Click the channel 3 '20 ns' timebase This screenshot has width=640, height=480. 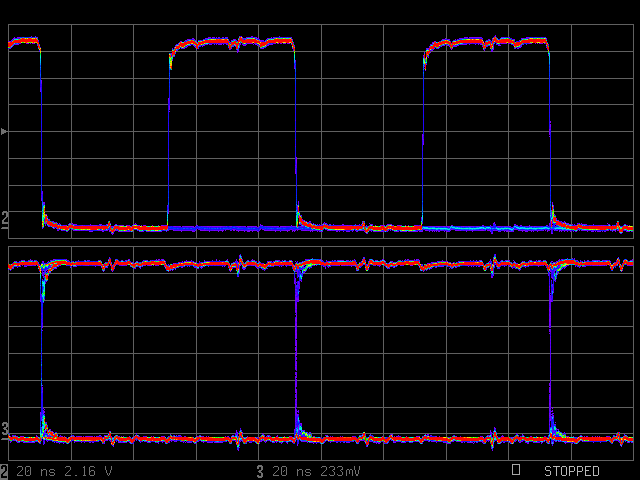point(291,471)
